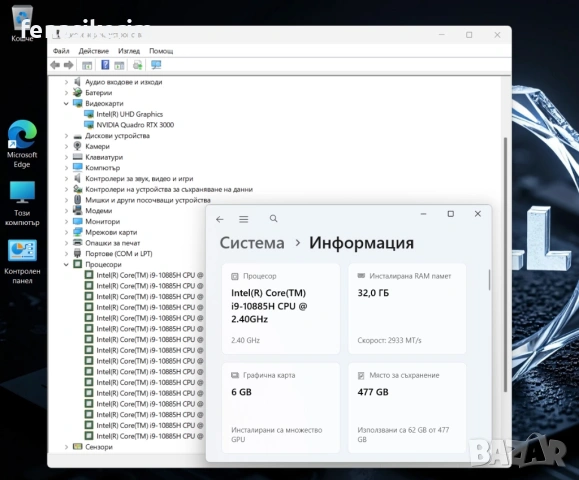Click the 'Графична карта' info card
Screen dimensions: 579x480
(281, 408)
